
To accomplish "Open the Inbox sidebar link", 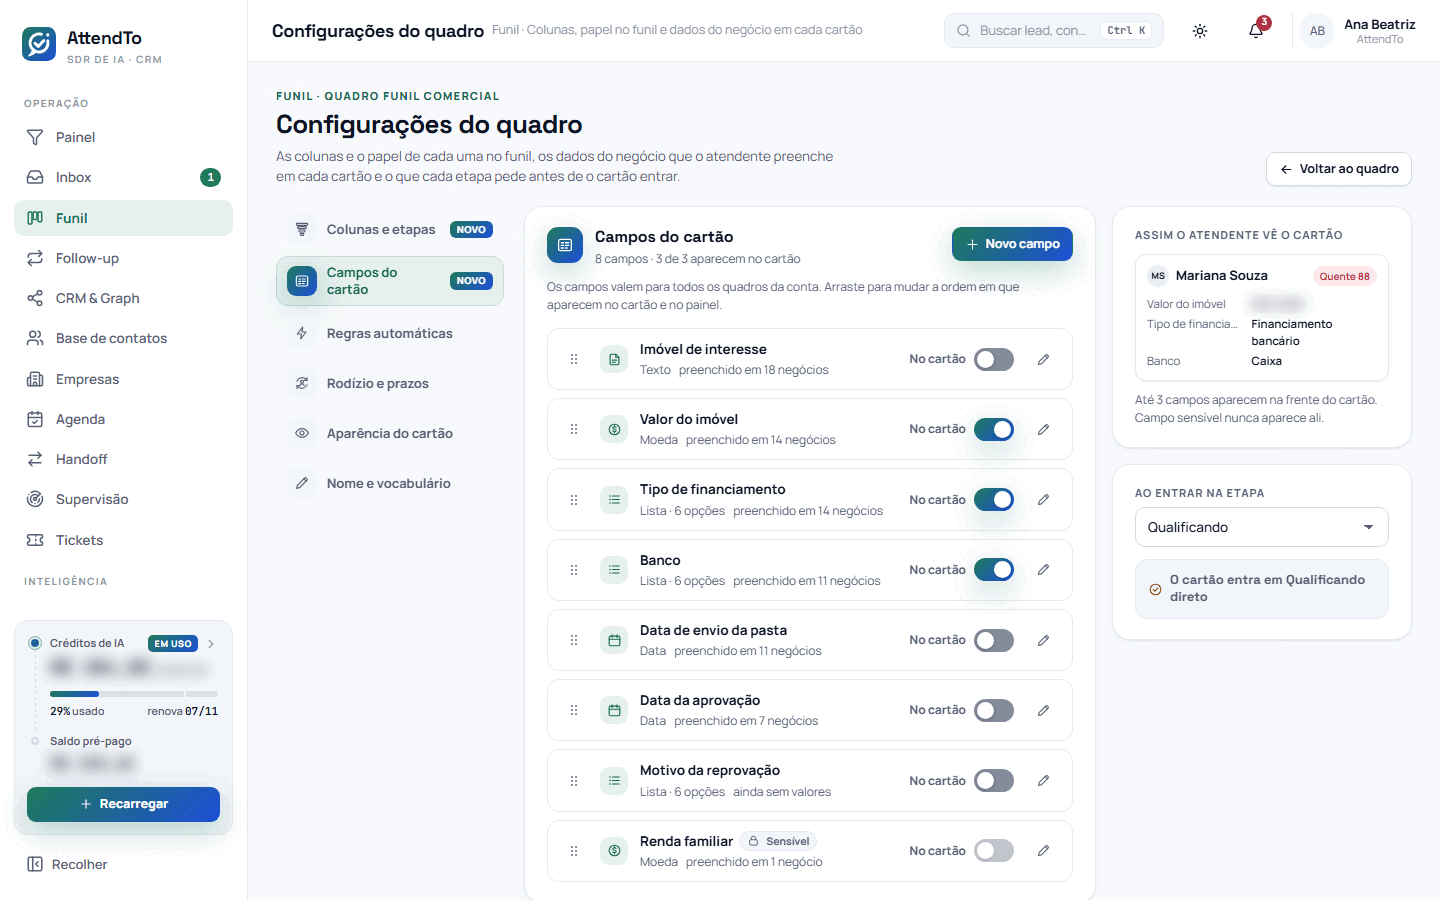I will [123, 177].
